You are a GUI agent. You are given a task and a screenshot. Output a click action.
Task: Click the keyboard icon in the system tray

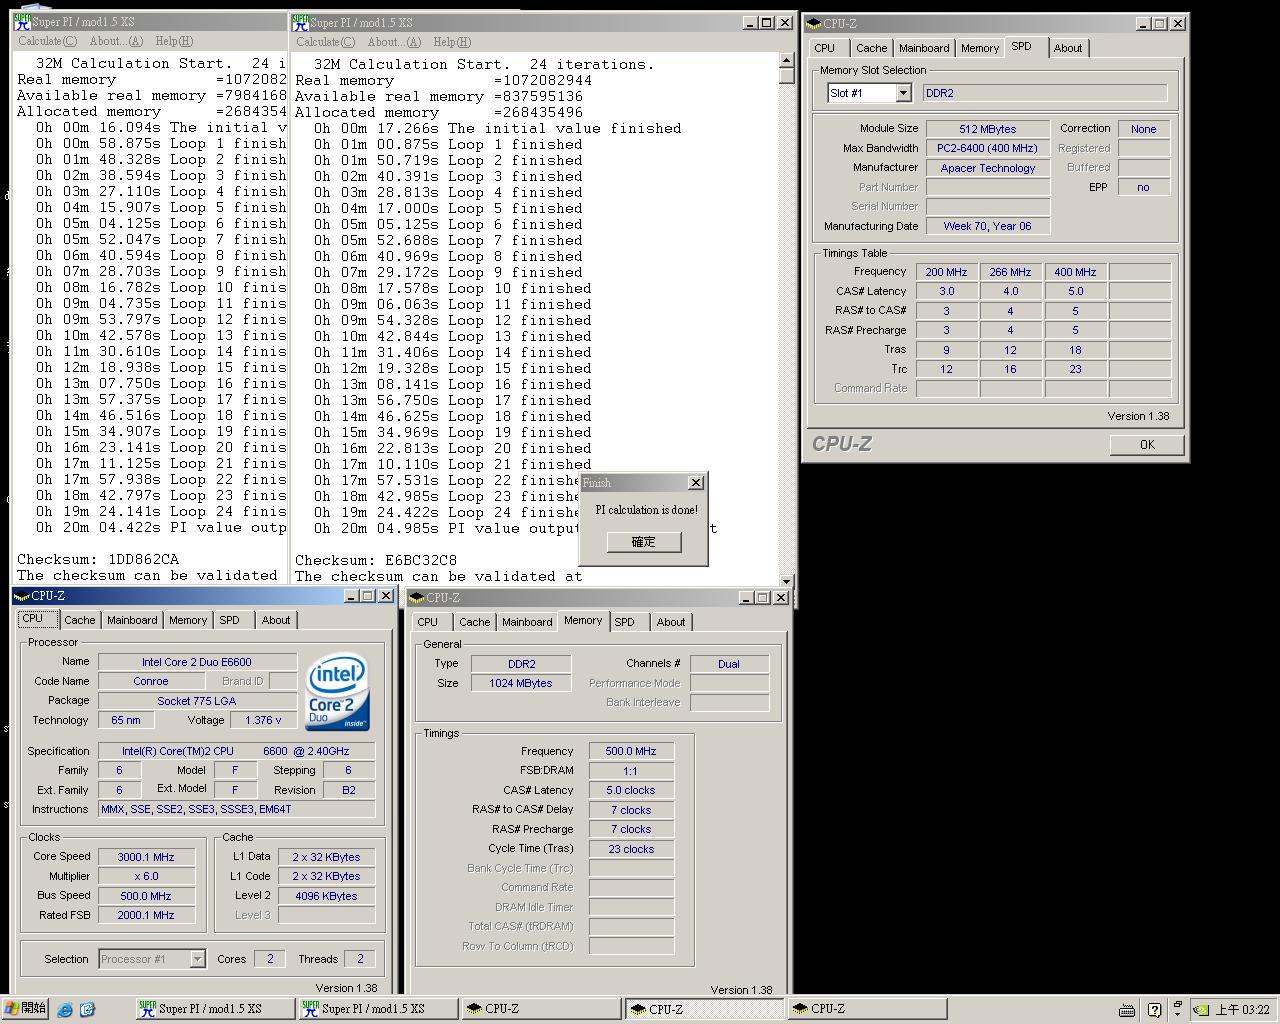click(1127, 1009)
